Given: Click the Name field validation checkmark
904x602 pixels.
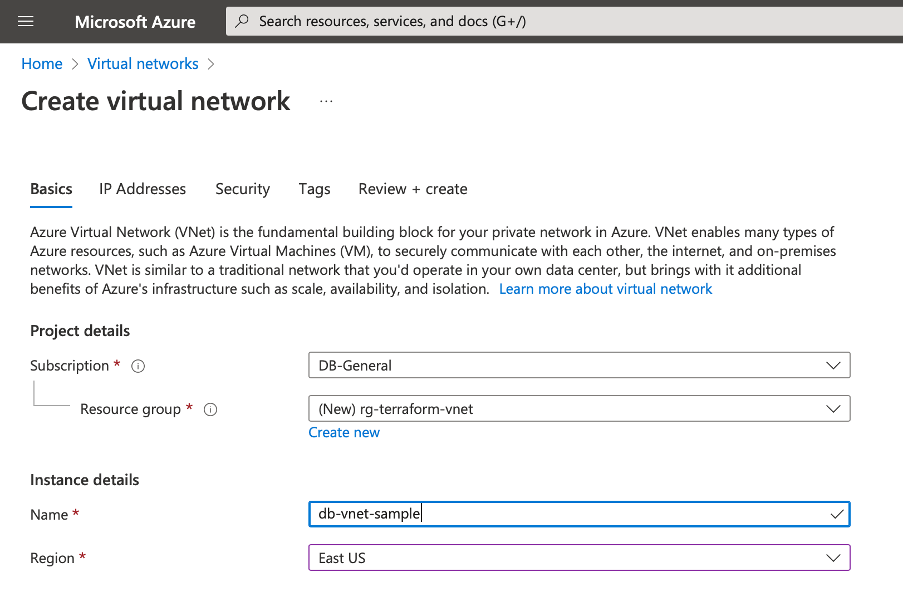Looking at the screenshot, I should point(837,514).
